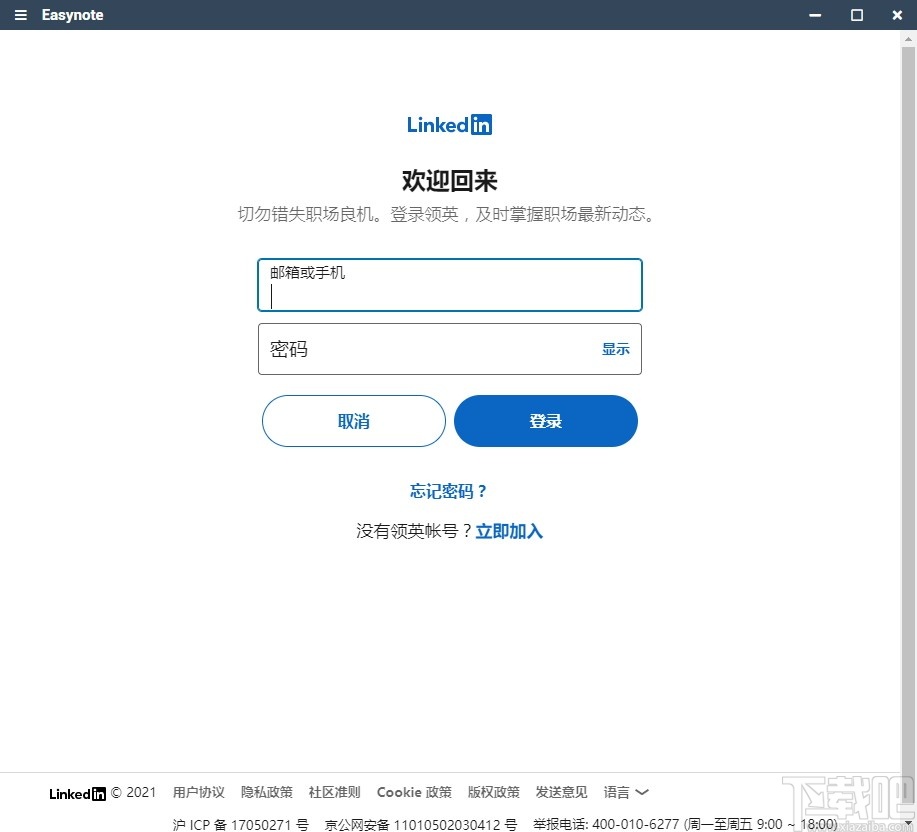Open the Easynote hamburger menu
Screen dimensions: 917x832
(x=20, y=15)
